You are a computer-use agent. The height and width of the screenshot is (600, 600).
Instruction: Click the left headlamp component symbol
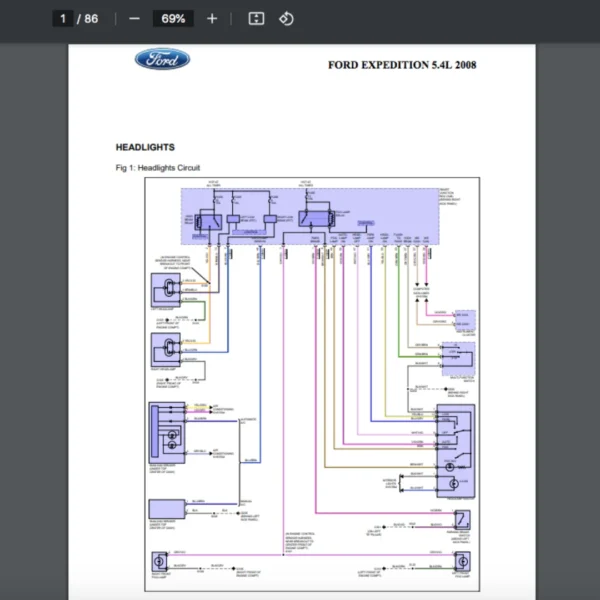click(166, 290)
